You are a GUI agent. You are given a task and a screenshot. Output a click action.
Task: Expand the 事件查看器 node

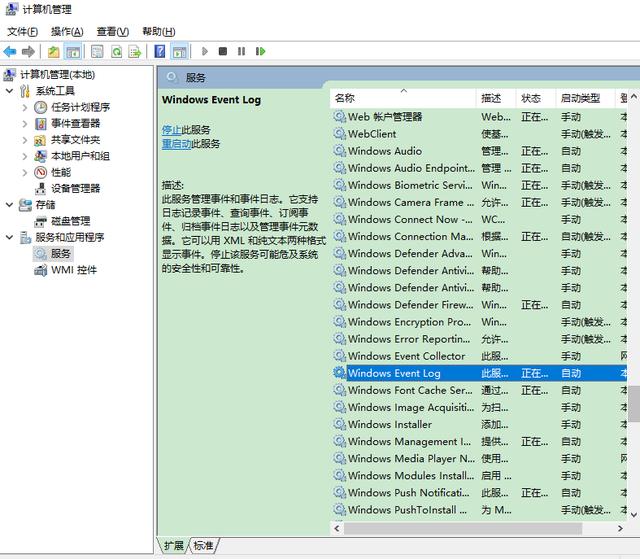(25, 124)
